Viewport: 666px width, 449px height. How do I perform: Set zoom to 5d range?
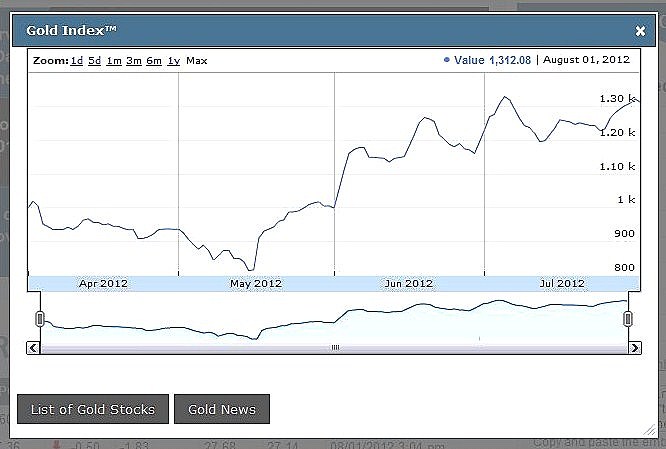click(95, 61)
